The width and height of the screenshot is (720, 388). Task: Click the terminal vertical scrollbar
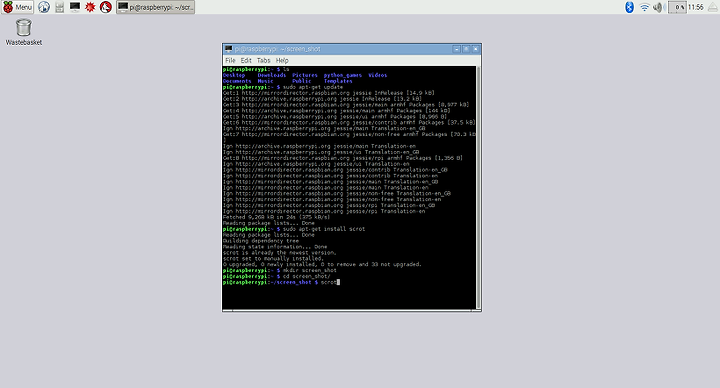pyautogui.click(x=478, y=188)
